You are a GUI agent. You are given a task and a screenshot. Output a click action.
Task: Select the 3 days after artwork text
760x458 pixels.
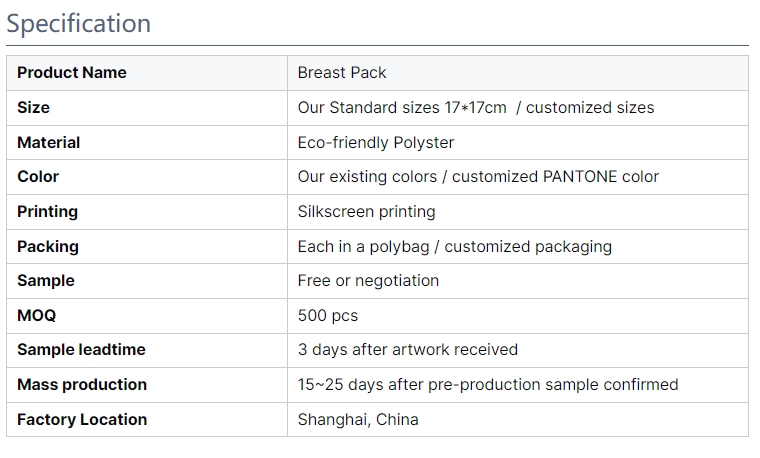(x=407, y=350)
